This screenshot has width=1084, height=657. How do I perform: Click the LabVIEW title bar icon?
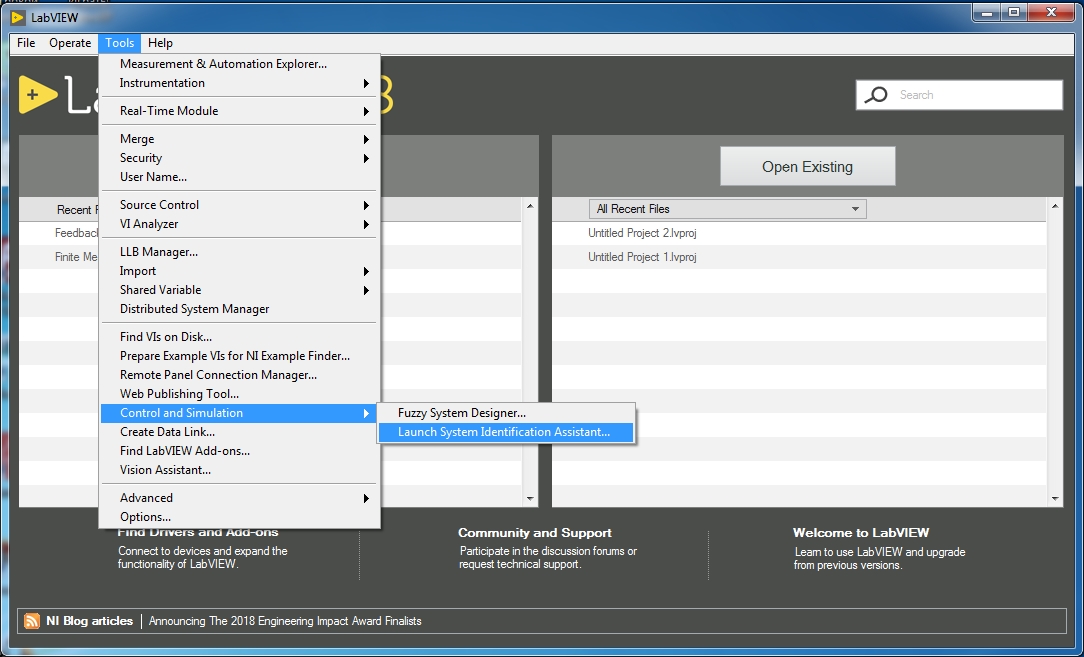pyautogui.click(x=18, y=17)
